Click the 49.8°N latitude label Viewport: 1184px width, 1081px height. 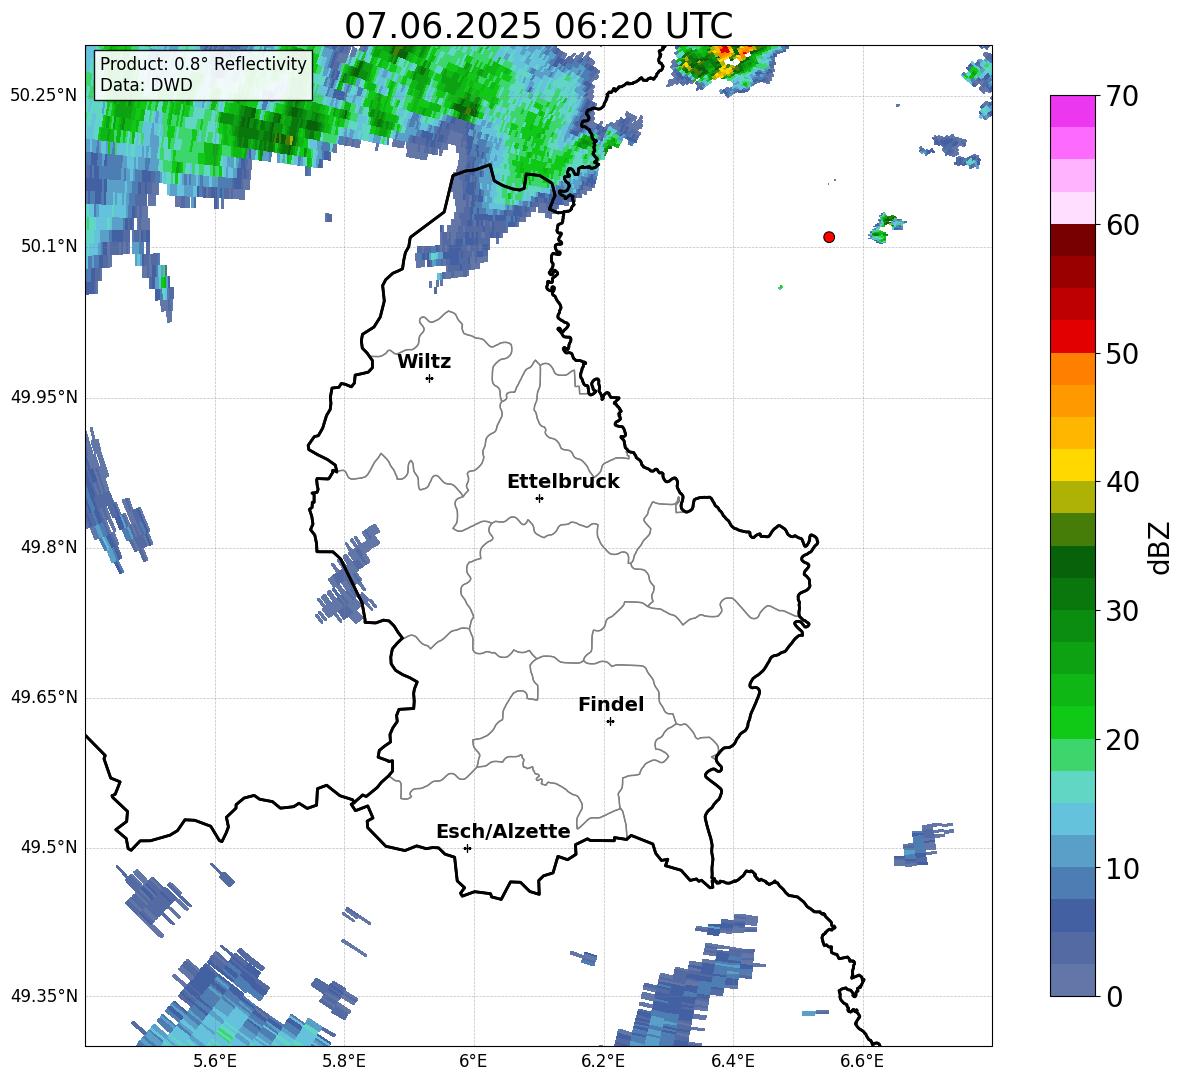[49, 547]
